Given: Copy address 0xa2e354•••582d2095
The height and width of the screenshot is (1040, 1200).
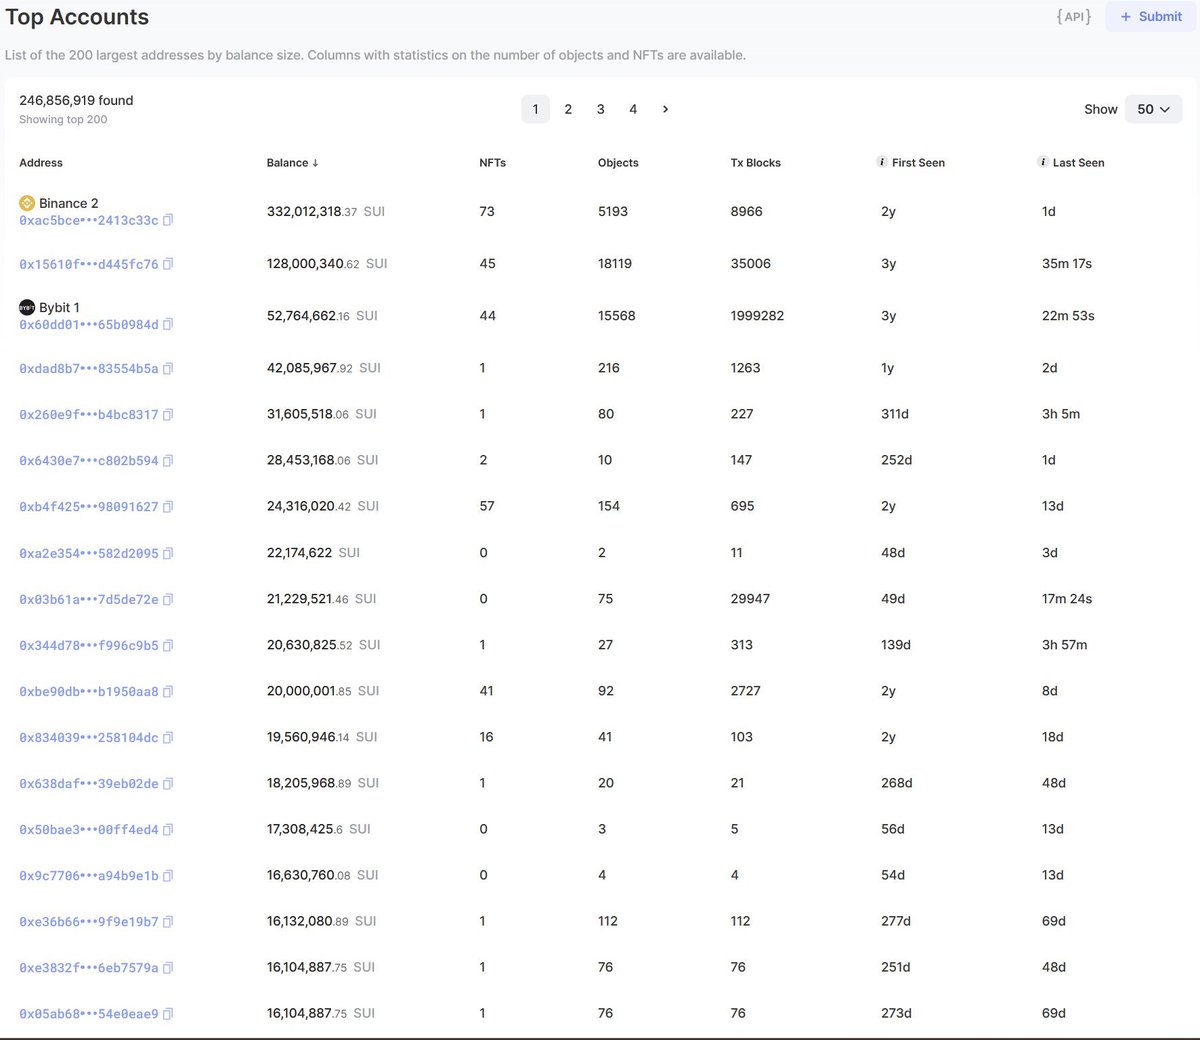Looking at the screenshot, I should 168,553.
